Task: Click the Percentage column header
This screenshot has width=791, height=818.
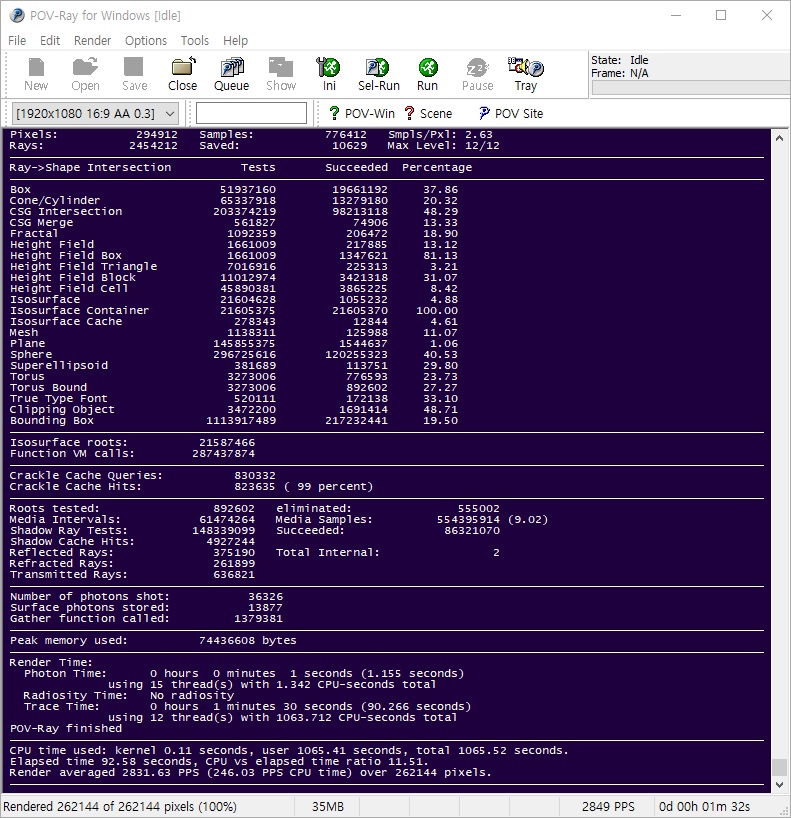Action: [437, 167]
